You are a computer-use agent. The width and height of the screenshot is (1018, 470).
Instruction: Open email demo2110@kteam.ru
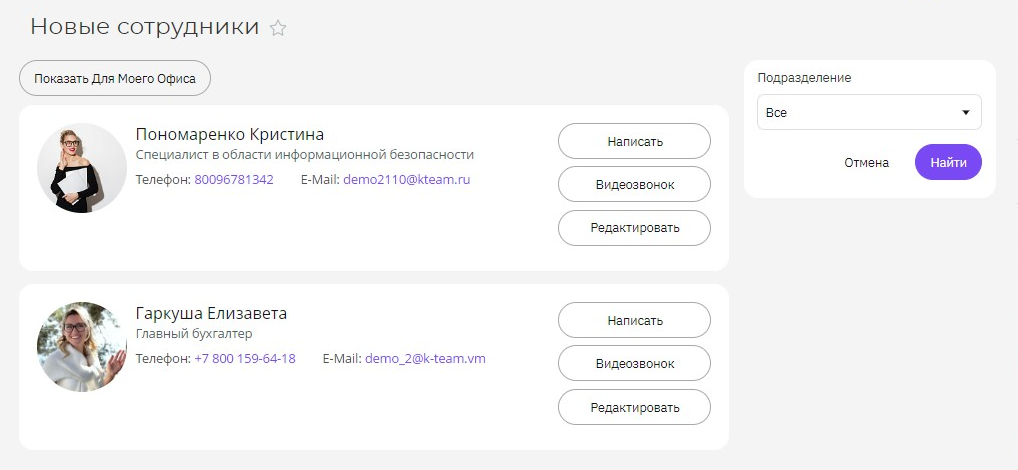pos(406,180)
